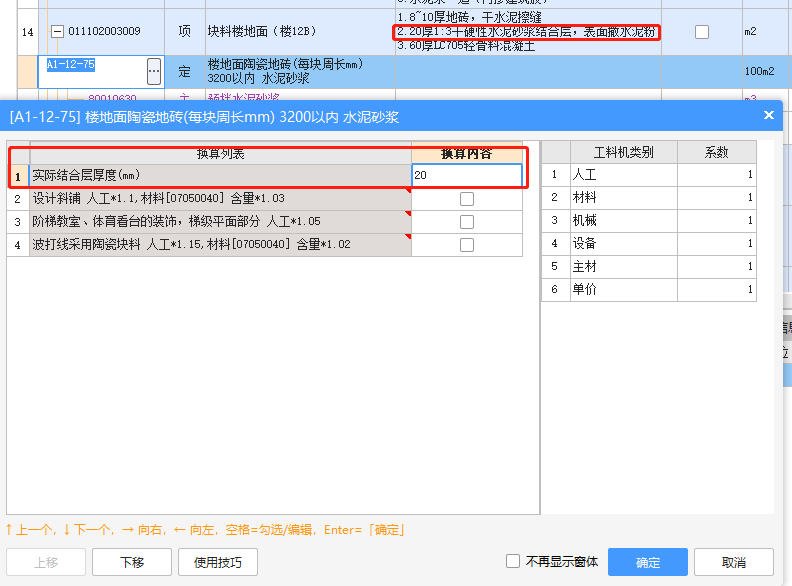Click the 工料机类别 column header
The image size is (792, 586).
click(x=623, y=152)
